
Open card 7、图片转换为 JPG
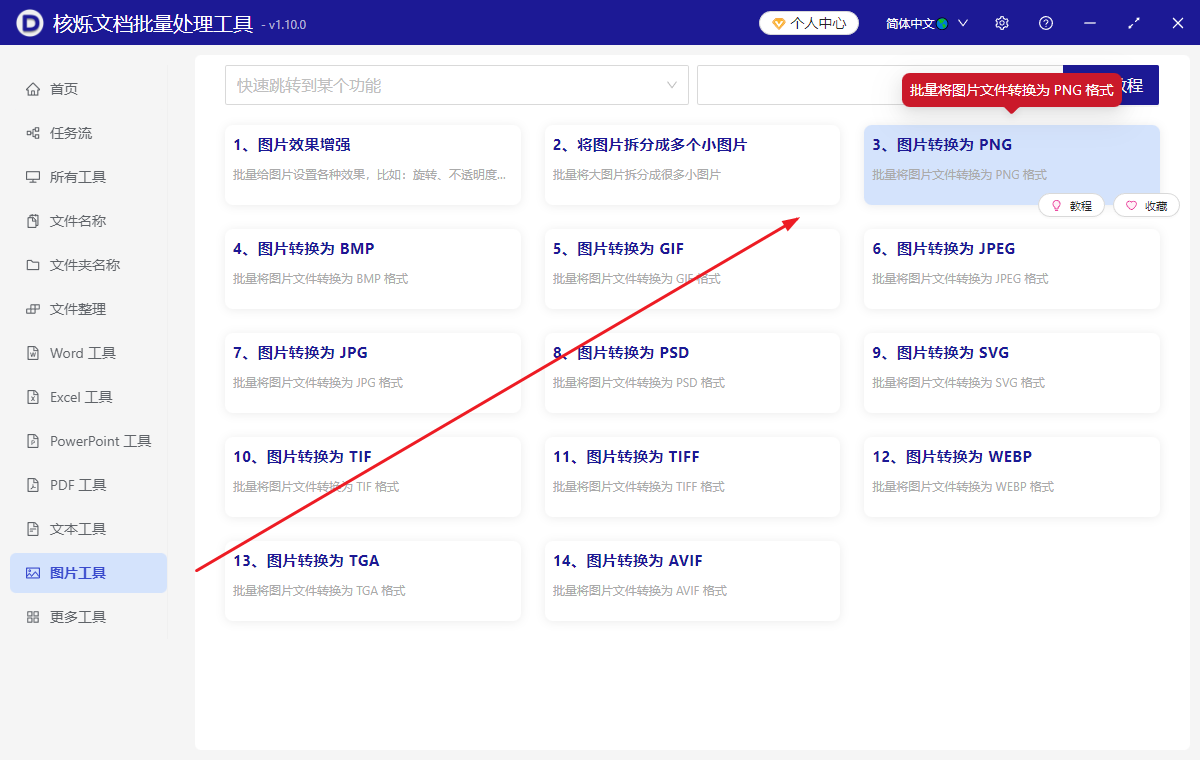point(373,373)
